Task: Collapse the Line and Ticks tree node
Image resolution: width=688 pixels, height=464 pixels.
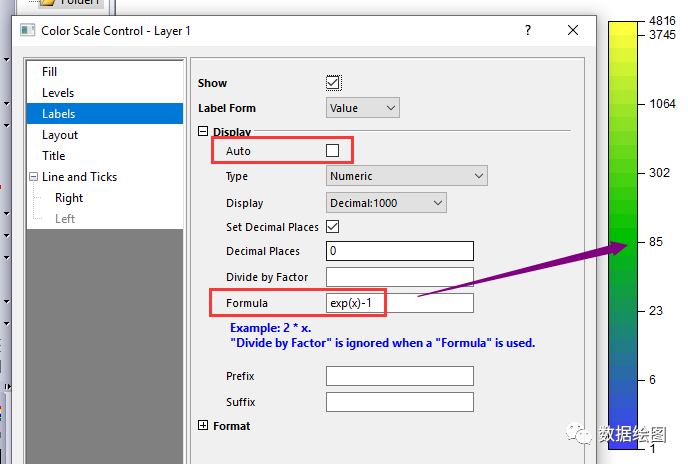Action: (33, 176)
